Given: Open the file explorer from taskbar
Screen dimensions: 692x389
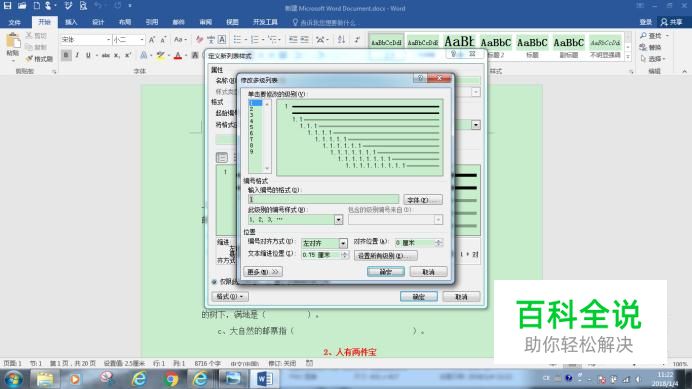Looking at the screenshot, I should tap(45, 379).
